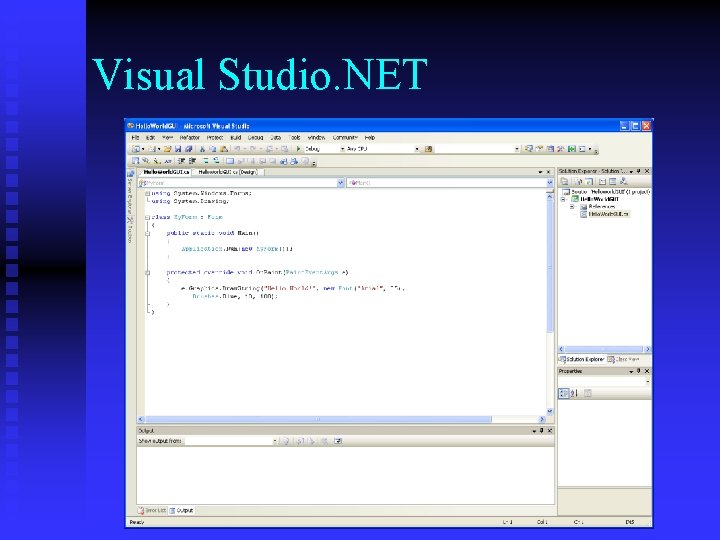This screenshot has height=540, width=720.
Task: Click the Find in Files icon
Action: (428, 149)
